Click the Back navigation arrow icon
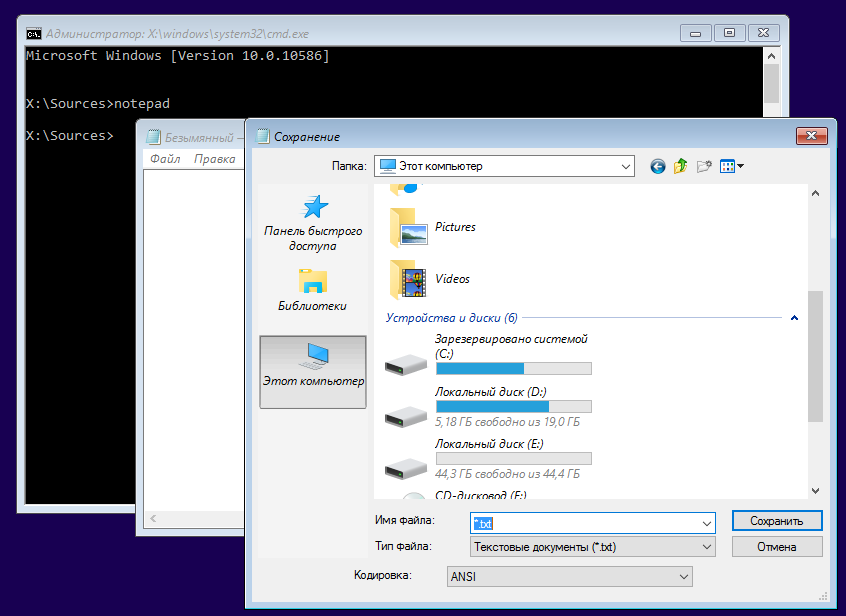The height and width of the screenshot is (616, 846). point(657,166)
